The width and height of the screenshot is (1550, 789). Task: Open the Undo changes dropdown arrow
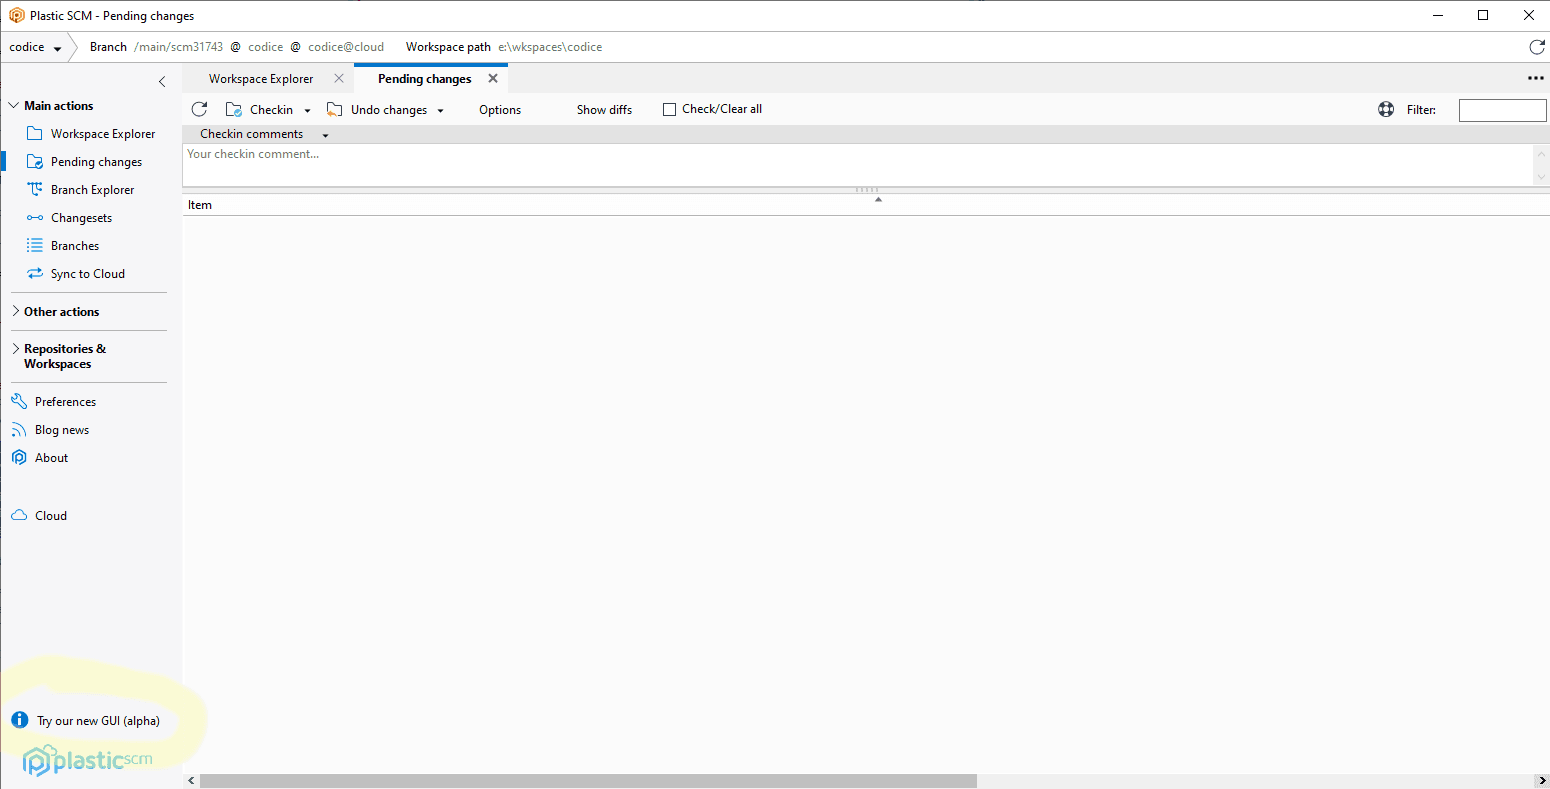tap(440, 109)
